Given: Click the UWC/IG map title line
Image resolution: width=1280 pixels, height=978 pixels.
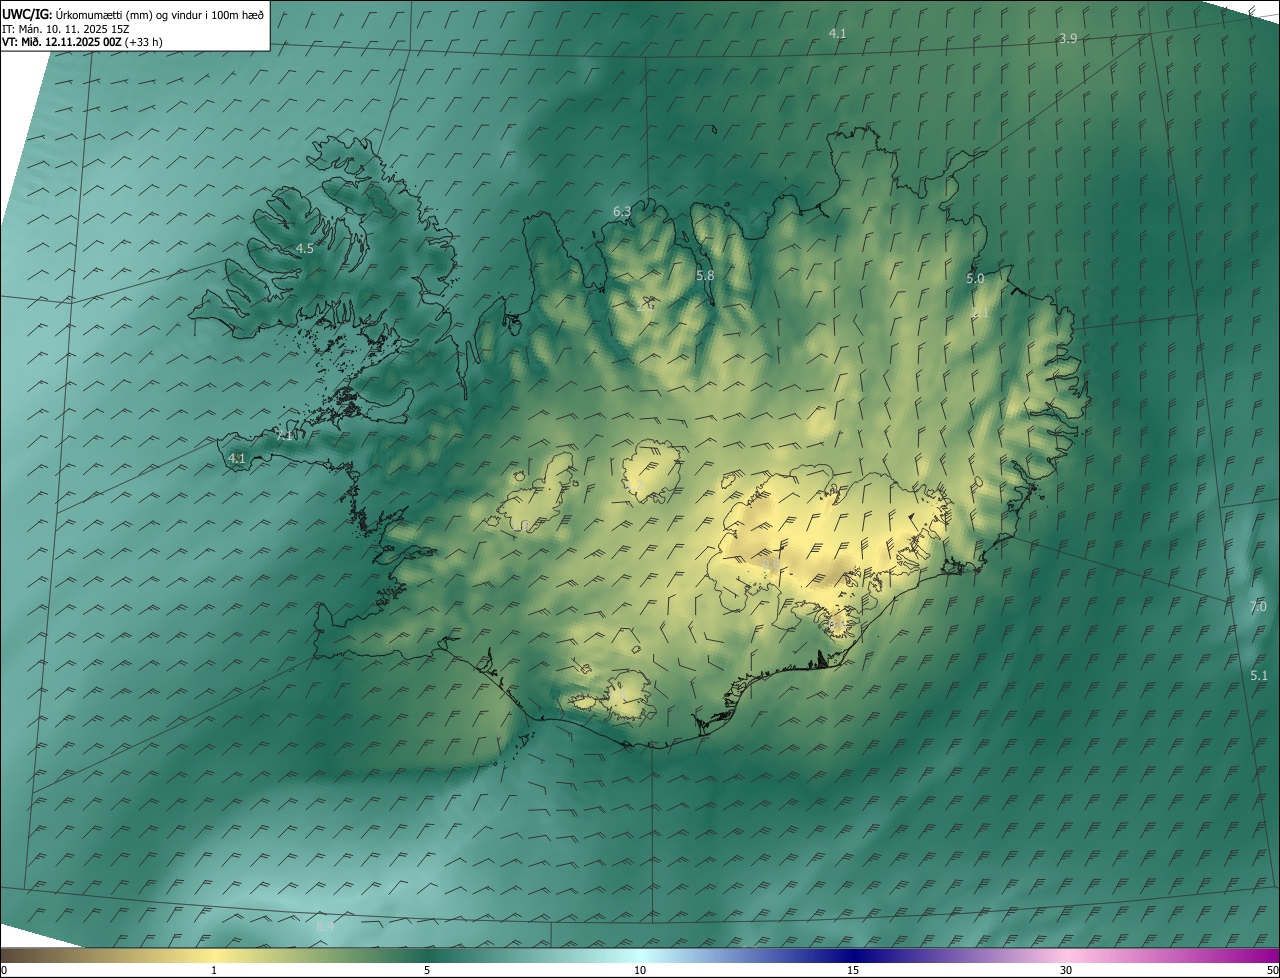Looking at the screenshot, I should [133, 14].
